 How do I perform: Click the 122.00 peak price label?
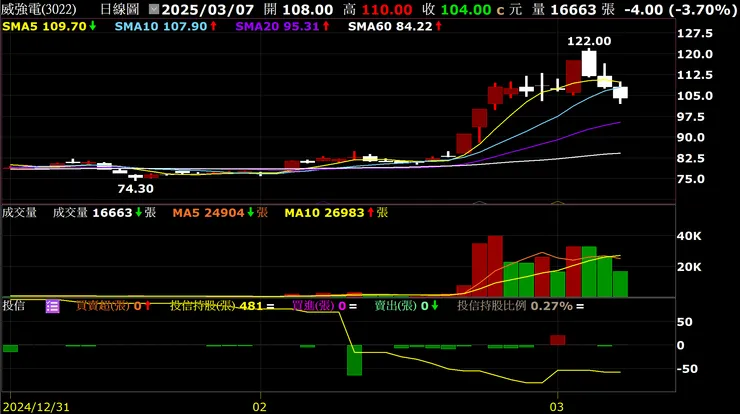[589, 42]
